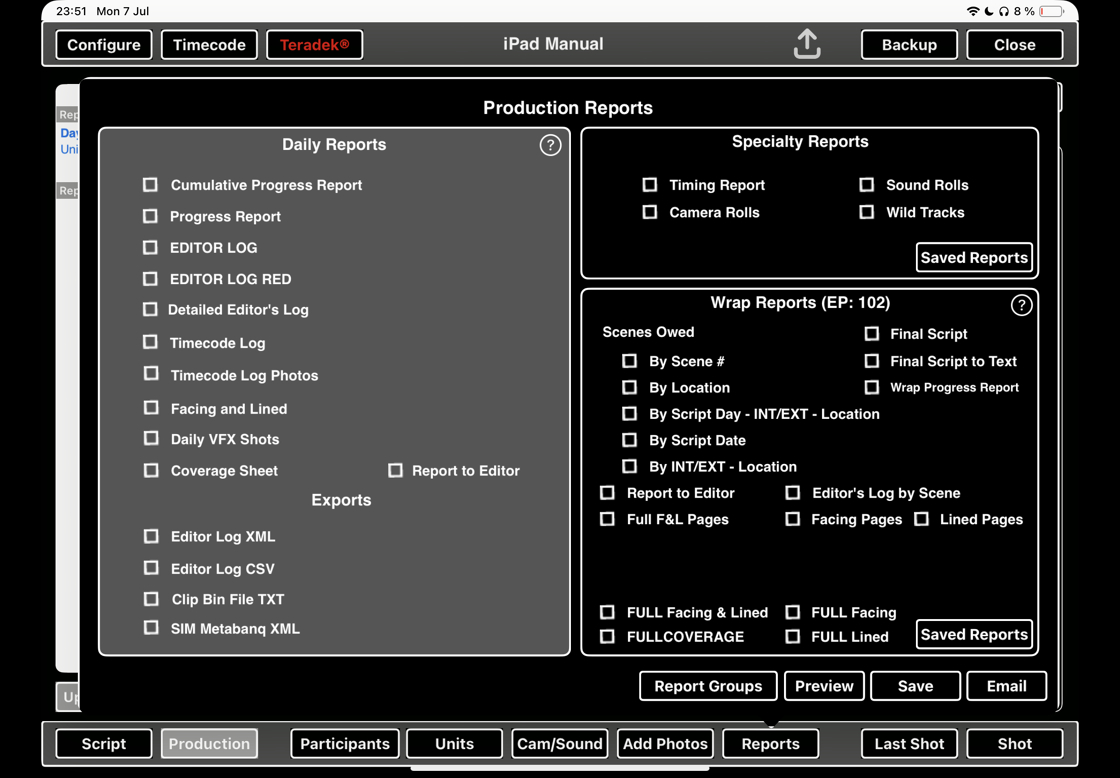Screen dimensions: 1120x778
Task: Select Clip Bin File TXT export
Action: click(151, 599)
